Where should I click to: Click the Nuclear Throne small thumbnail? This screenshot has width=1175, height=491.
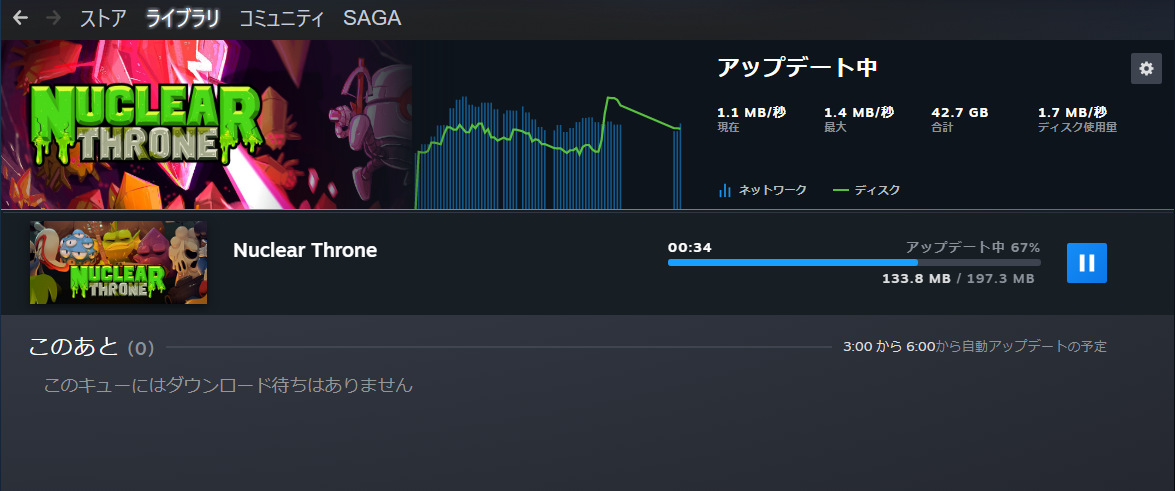[118, 262]
